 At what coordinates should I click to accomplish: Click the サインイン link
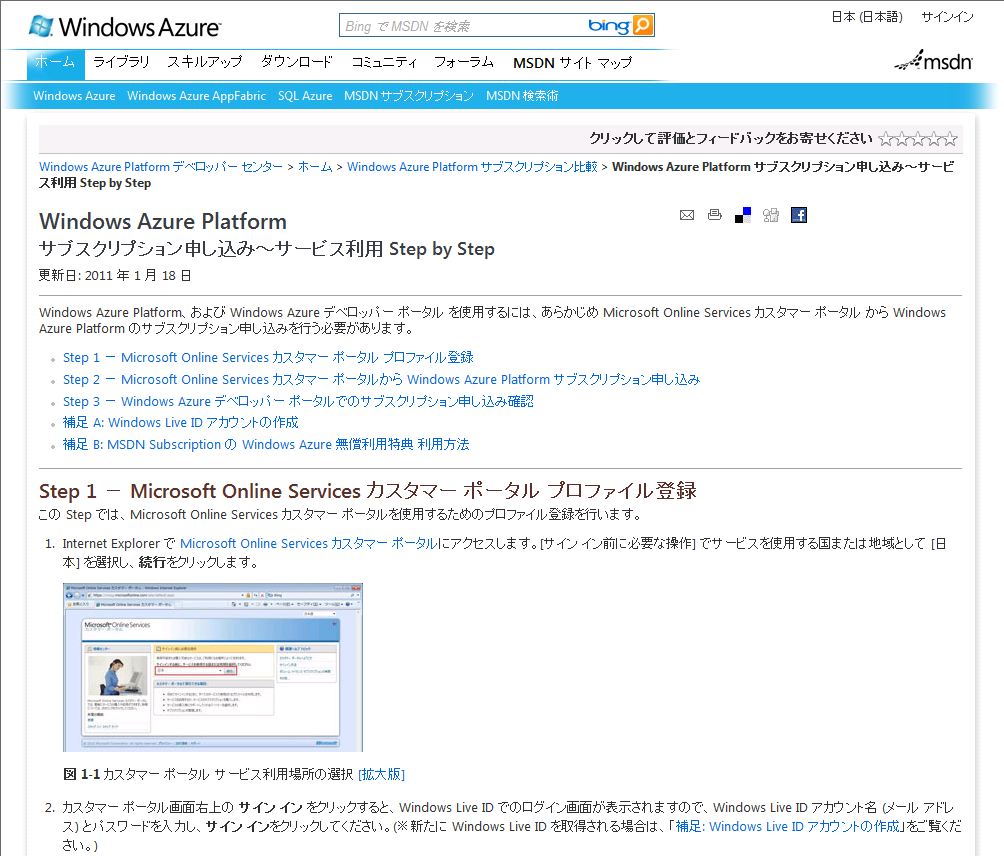[x=947, y=17]
